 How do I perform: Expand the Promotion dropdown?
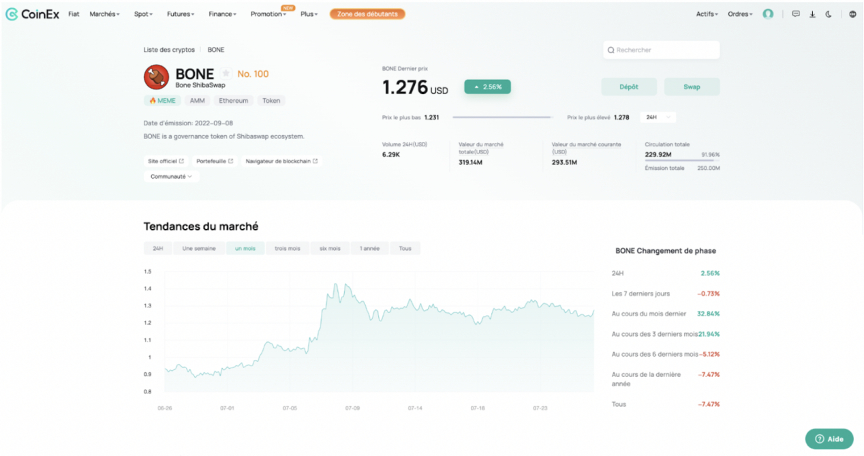tap(268, 14)
